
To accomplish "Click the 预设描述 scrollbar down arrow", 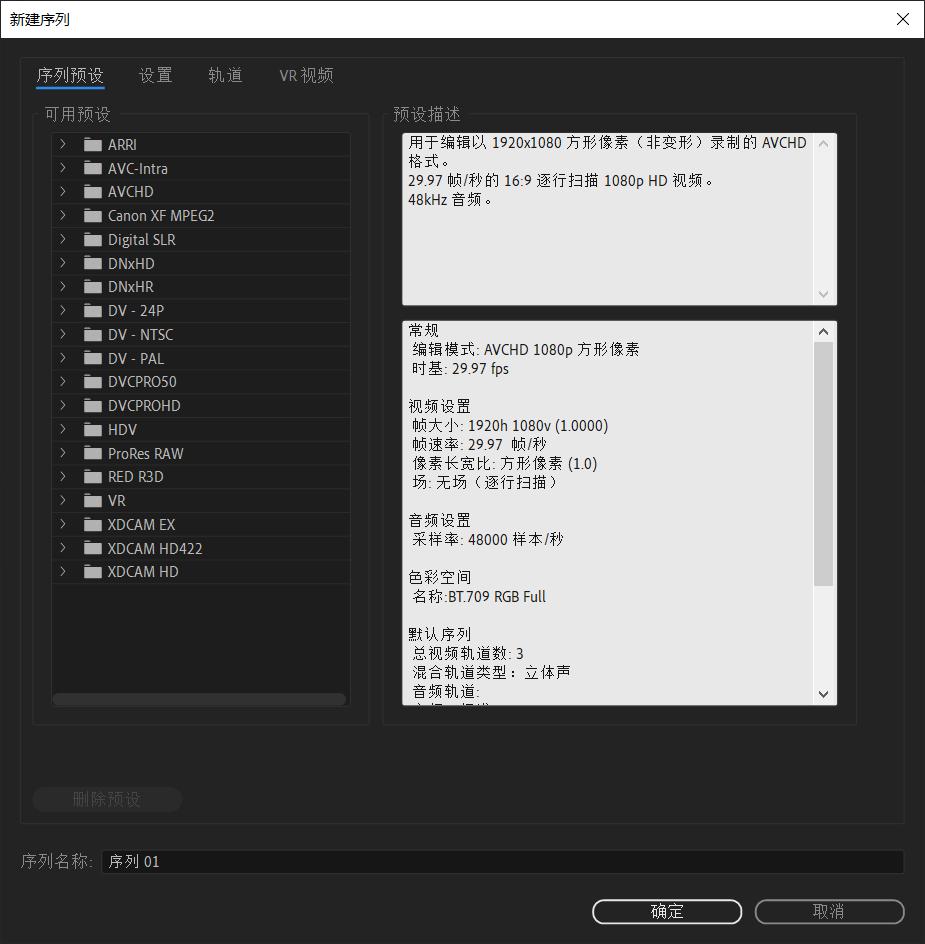I will pos(822,294).
